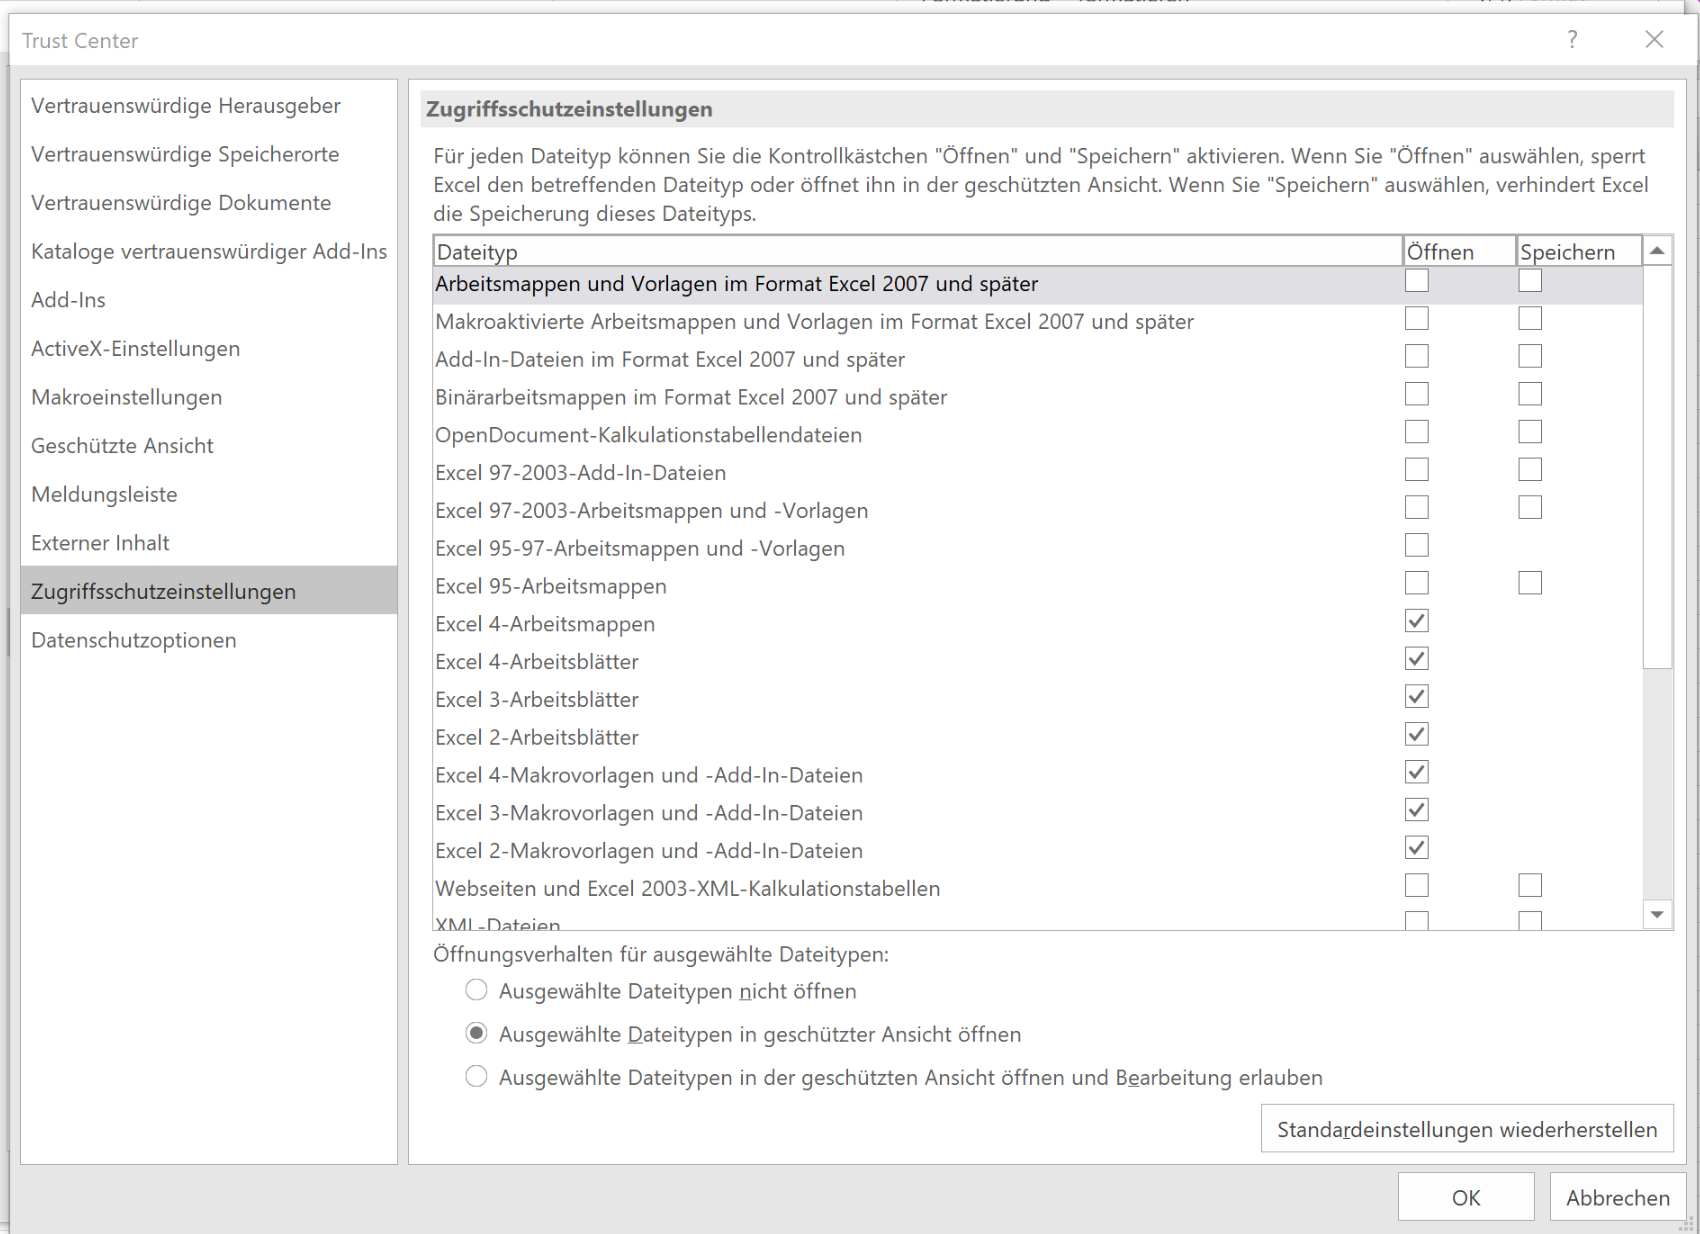Uncheck Öffnen for Excel 4-Arbeitsmappen
The height and width of the screenshot is (1234, 1700).
(x=1417, y=621)
